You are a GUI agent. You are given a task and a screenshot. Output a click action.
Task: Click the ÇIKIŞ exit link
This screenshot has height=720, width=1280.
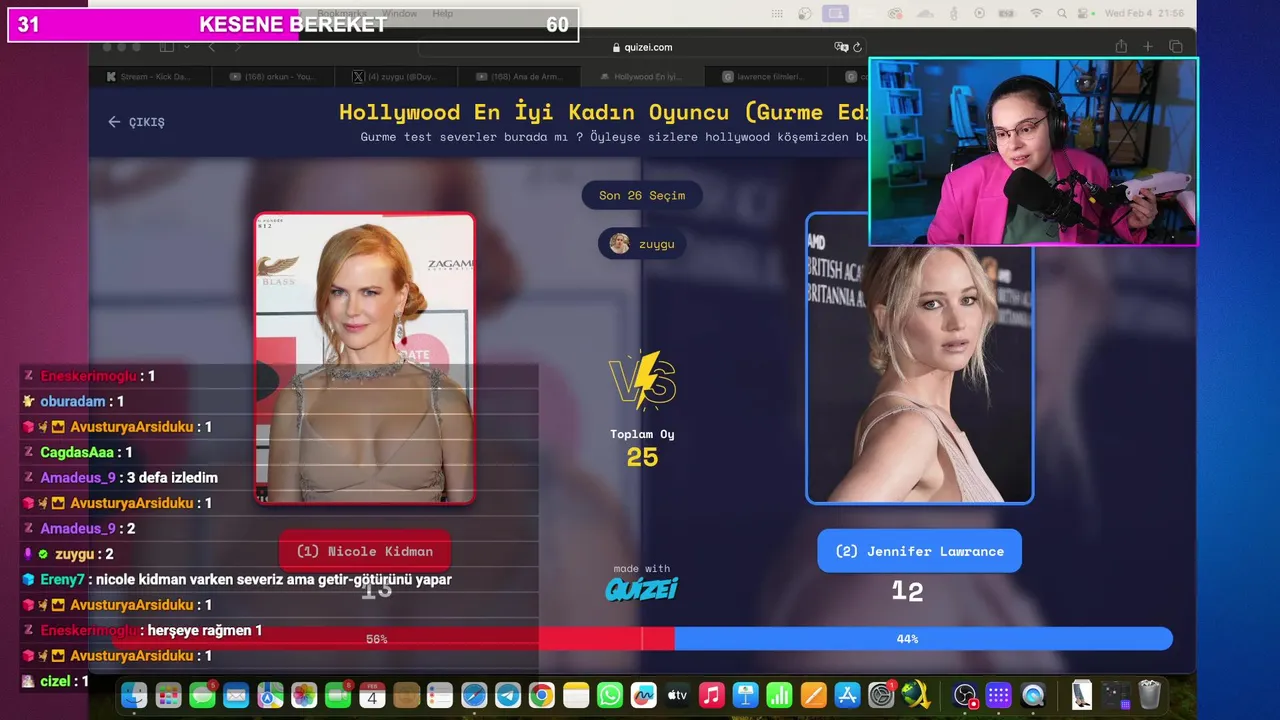coord(136,122)
